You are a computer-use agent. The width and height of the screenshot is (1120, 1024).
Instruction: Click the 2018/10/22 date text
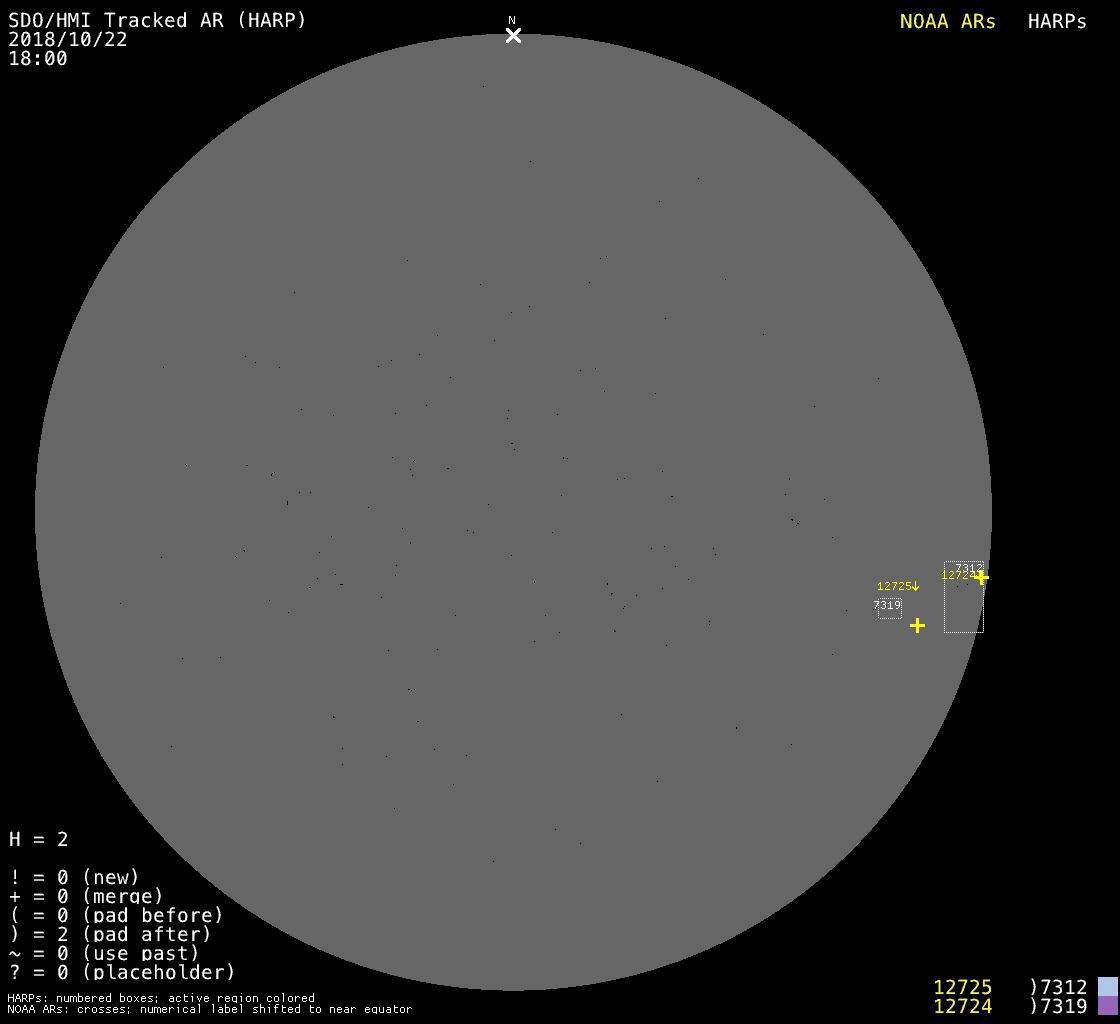coord(68,39)
